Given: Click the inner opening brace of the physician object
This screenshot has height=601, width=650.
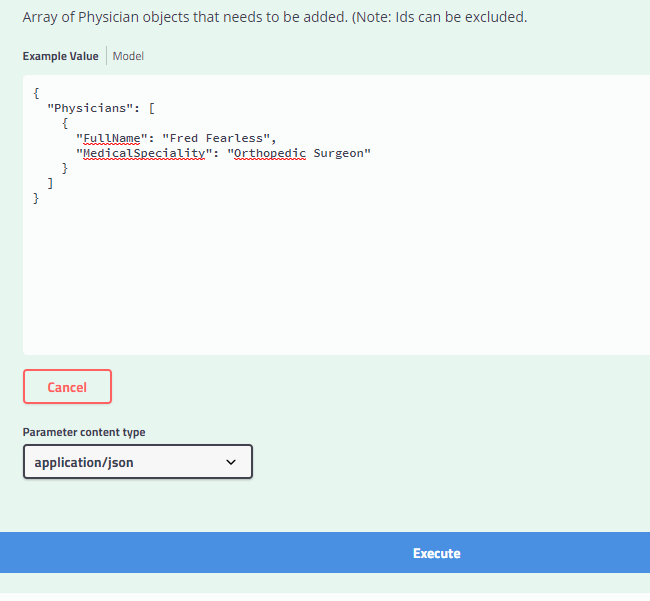Looking at the screenshot, I should [65, 123].
